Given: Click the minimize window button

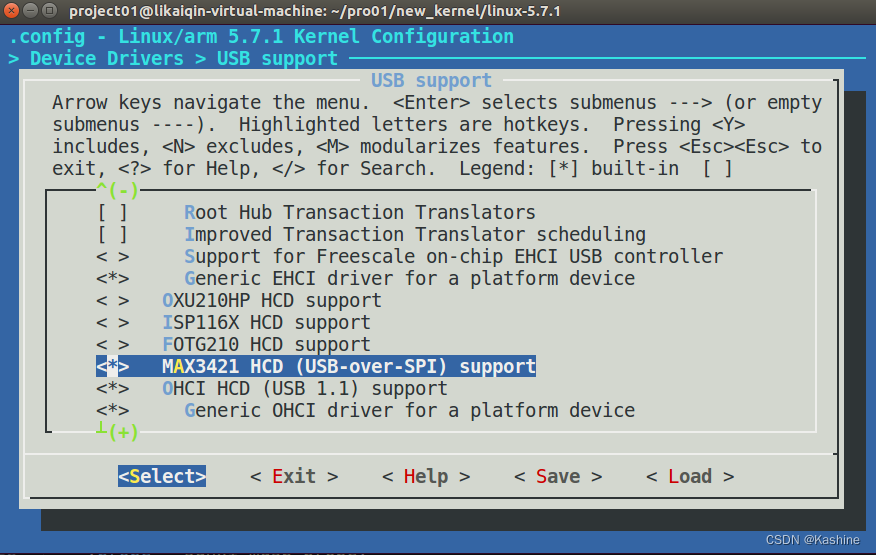Looking at the screenshot, I should pos(32,11).
